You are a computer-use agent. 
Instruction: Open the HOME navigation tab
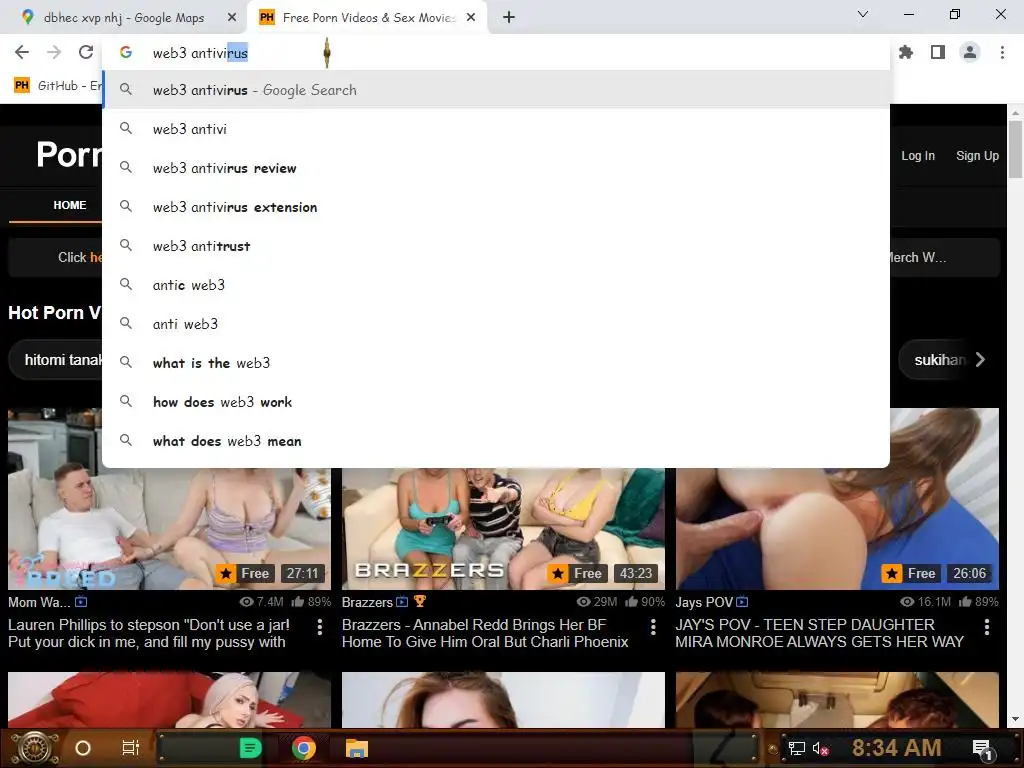[x=69, y=205]
